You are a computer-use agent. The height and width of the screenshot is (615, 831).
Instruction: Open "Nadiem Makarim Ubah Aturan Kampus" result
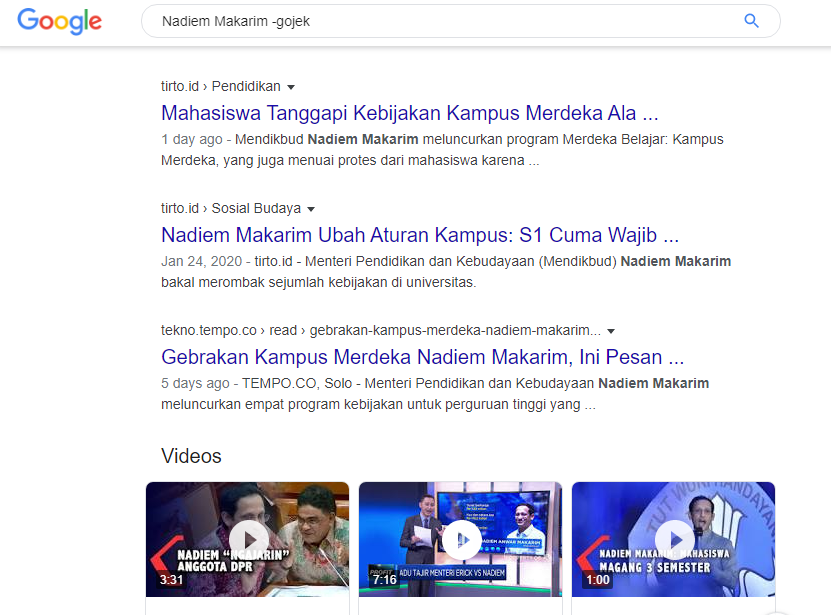click(x=419, y=235)
